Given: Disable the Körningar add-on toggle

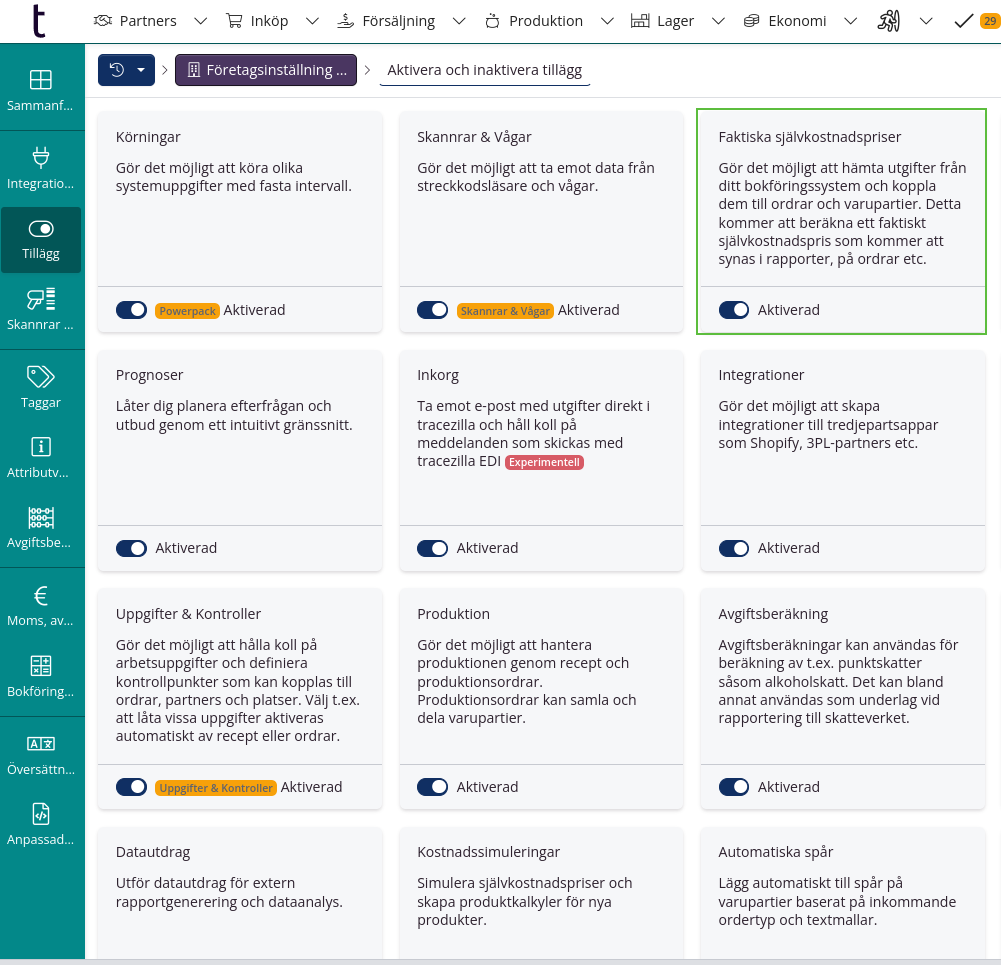Looking at the screenshot, I should (131, 310).
